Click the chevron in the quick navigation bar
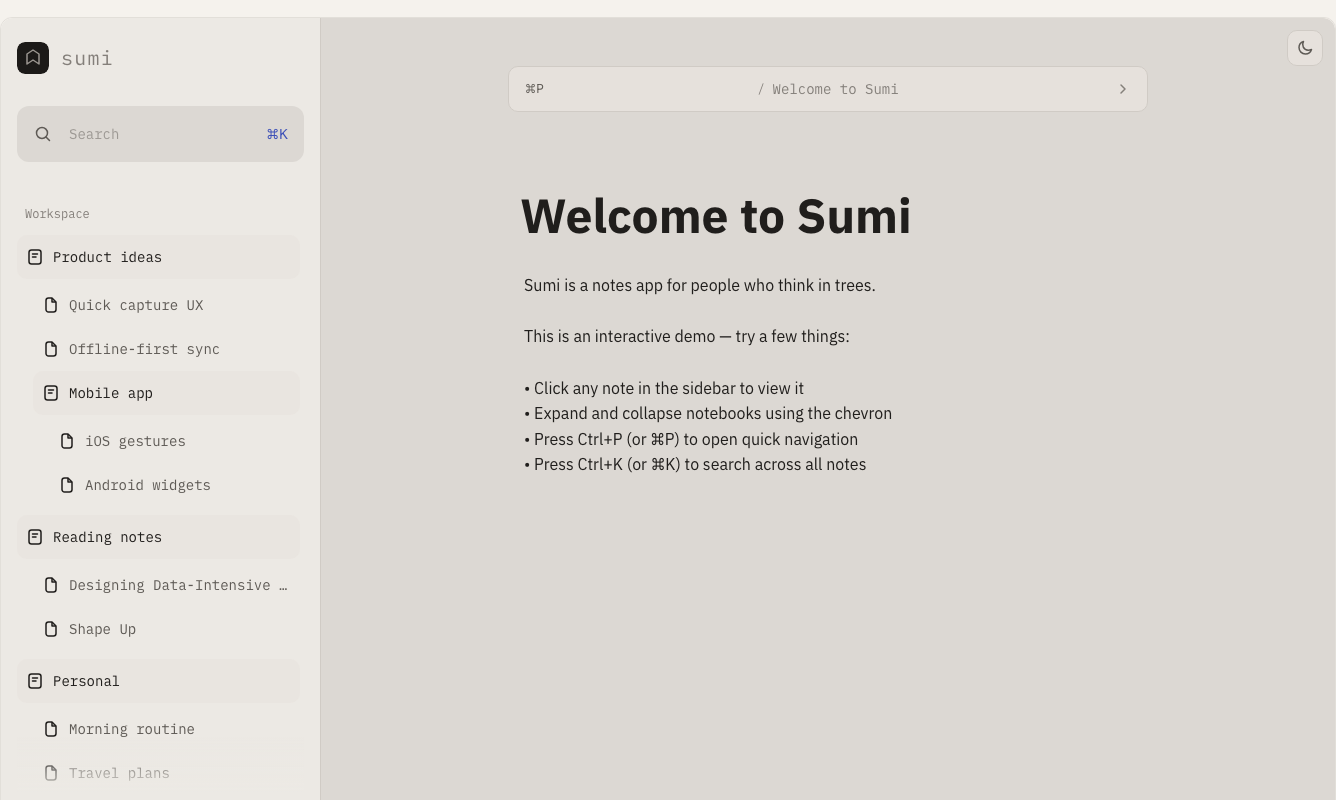This screenshot has height=800, width=1336. [x=1122, y=89]
